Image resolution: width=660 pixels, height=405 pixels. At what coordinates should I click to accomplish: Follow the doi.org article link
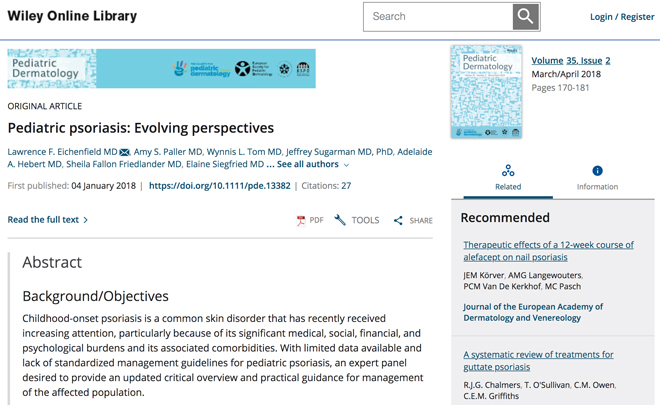tap(220, 186)
